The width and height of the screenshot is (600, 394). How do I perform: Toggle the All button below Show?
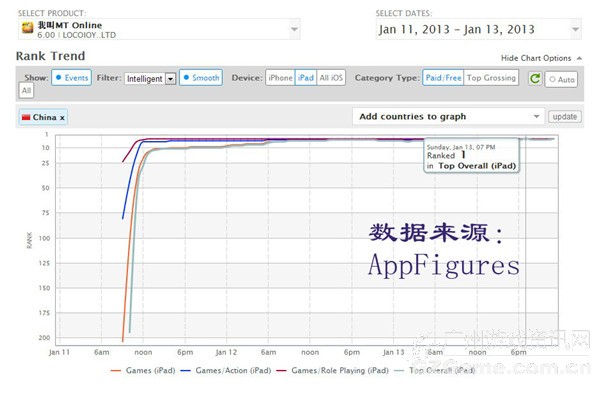[26, 91]
